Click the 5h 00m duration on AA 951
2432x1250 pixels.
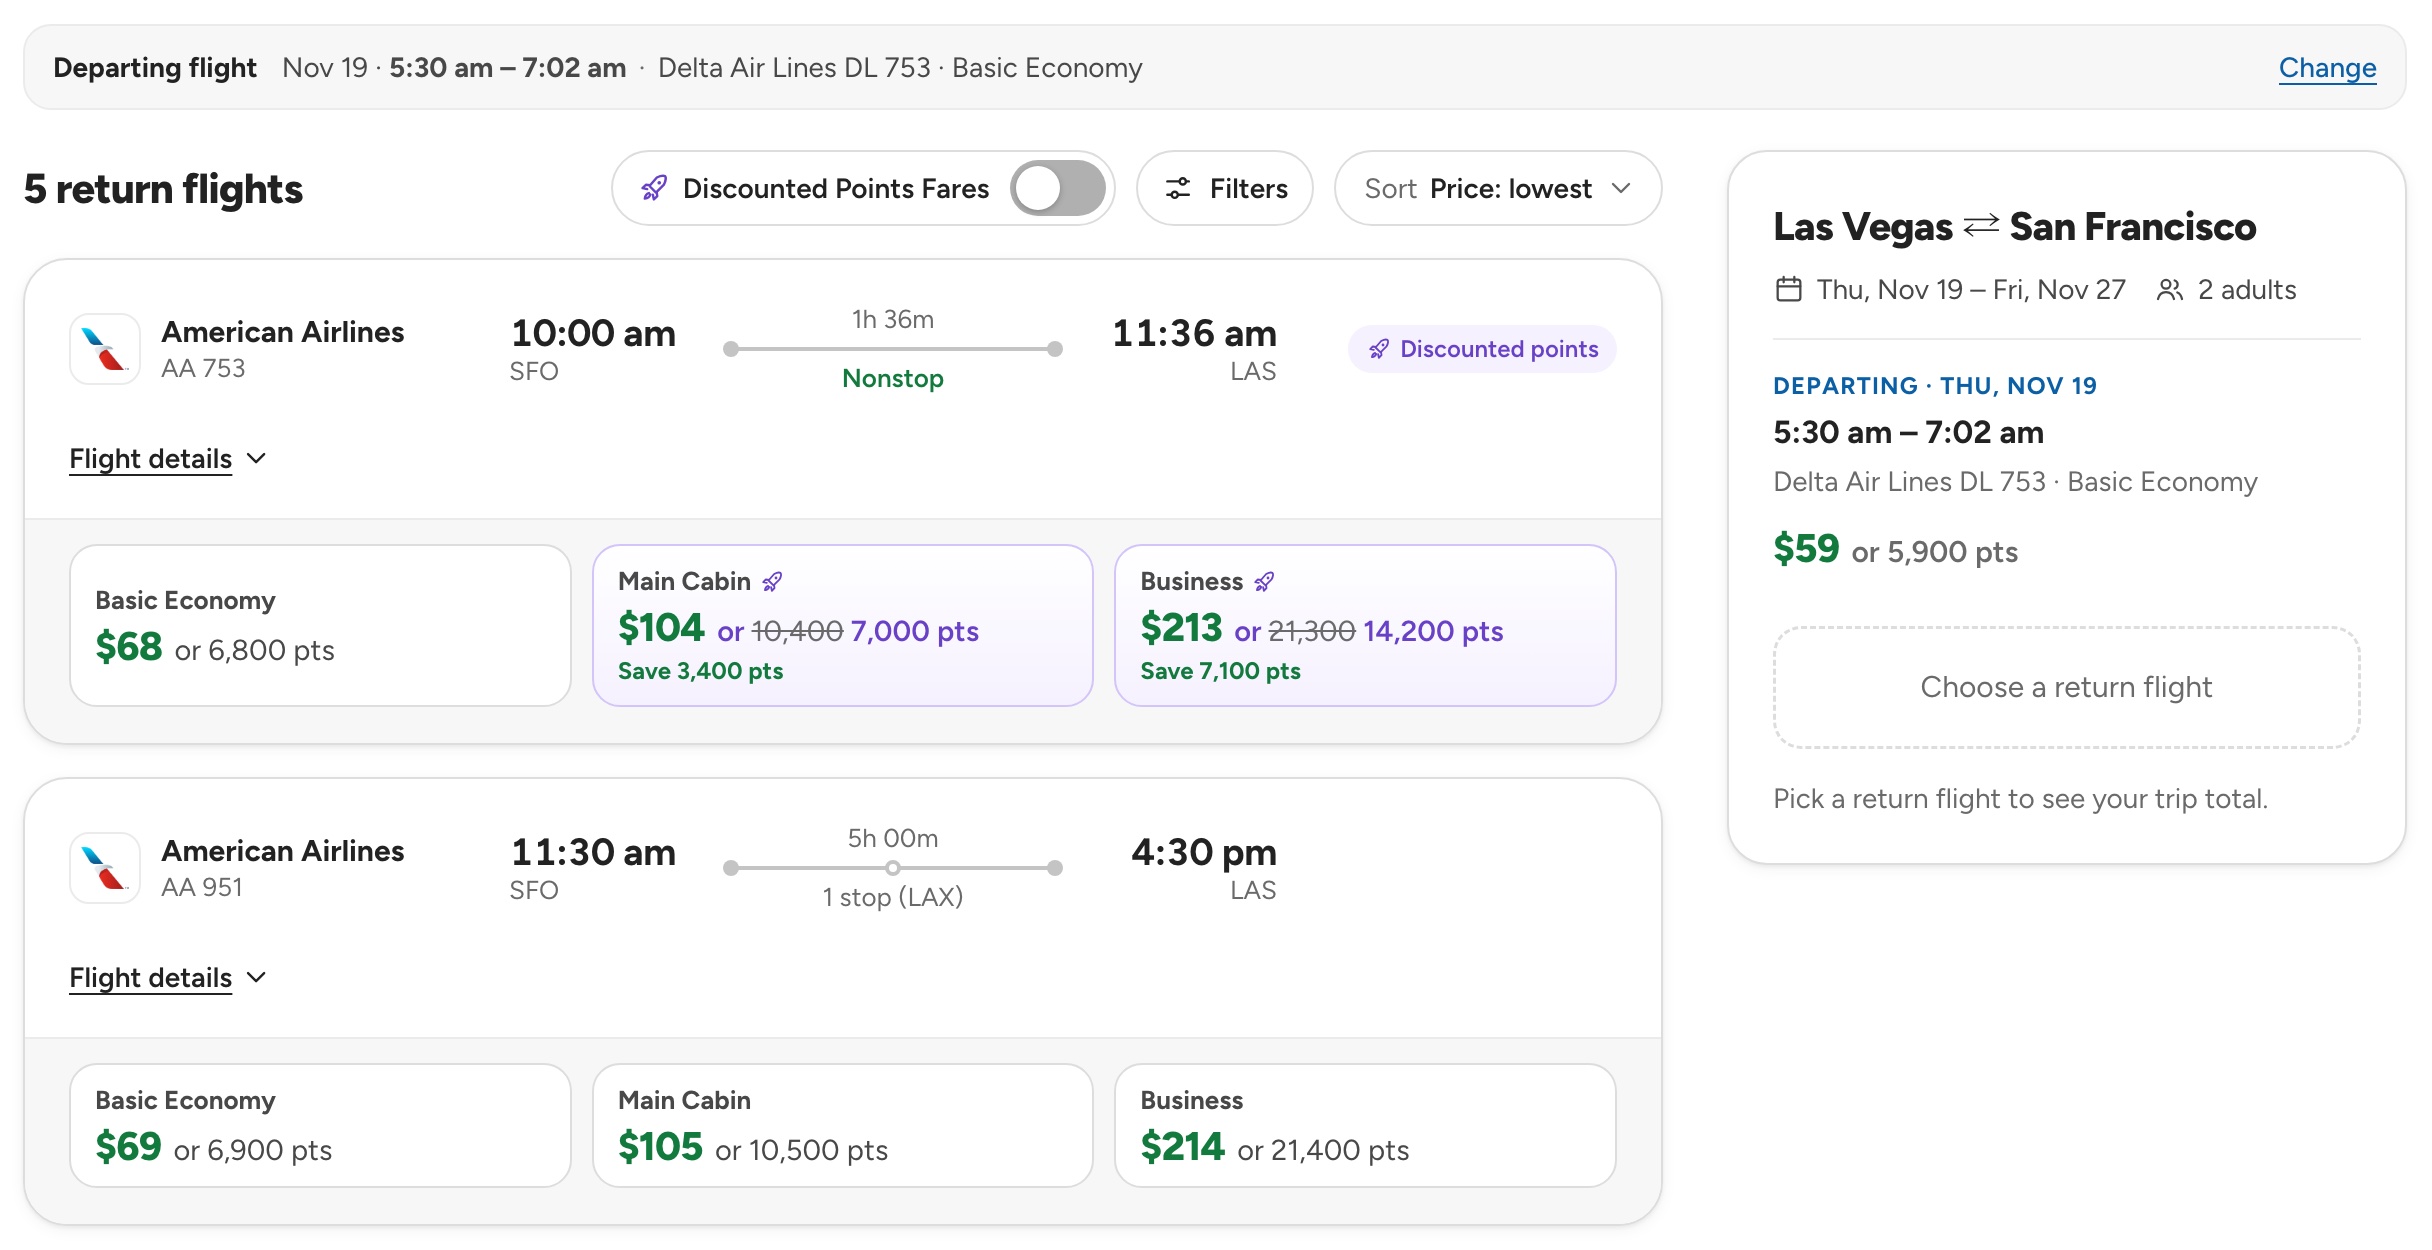[x=893, y=838]
